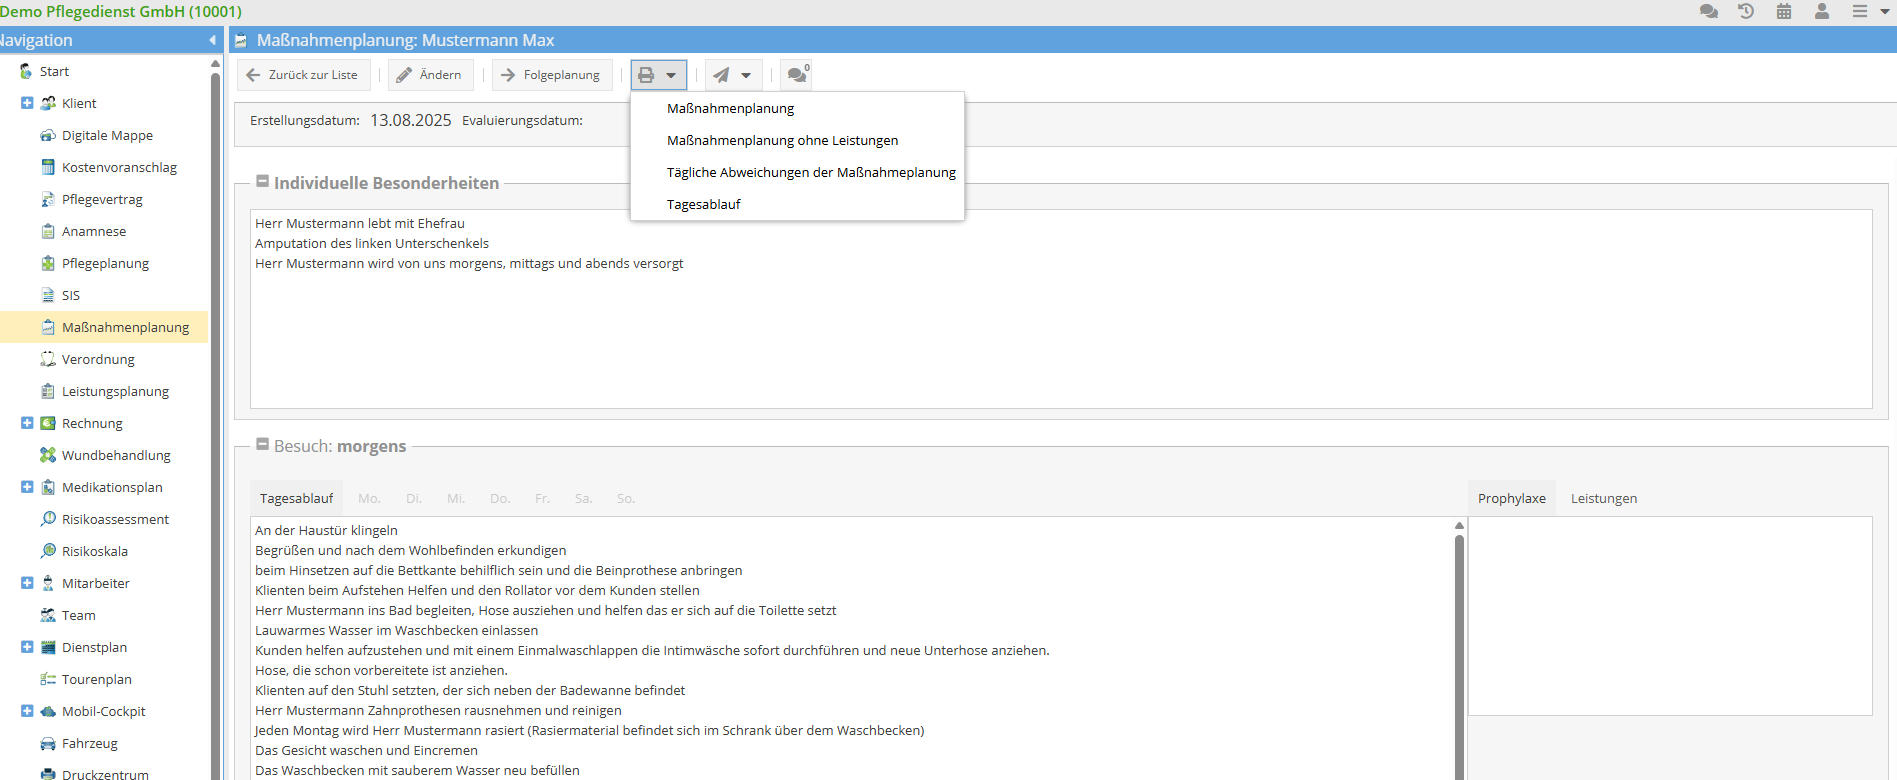Expand the Medikationsplan tree node
This screenshot has width=1897, height=780.
pos(27,487)
